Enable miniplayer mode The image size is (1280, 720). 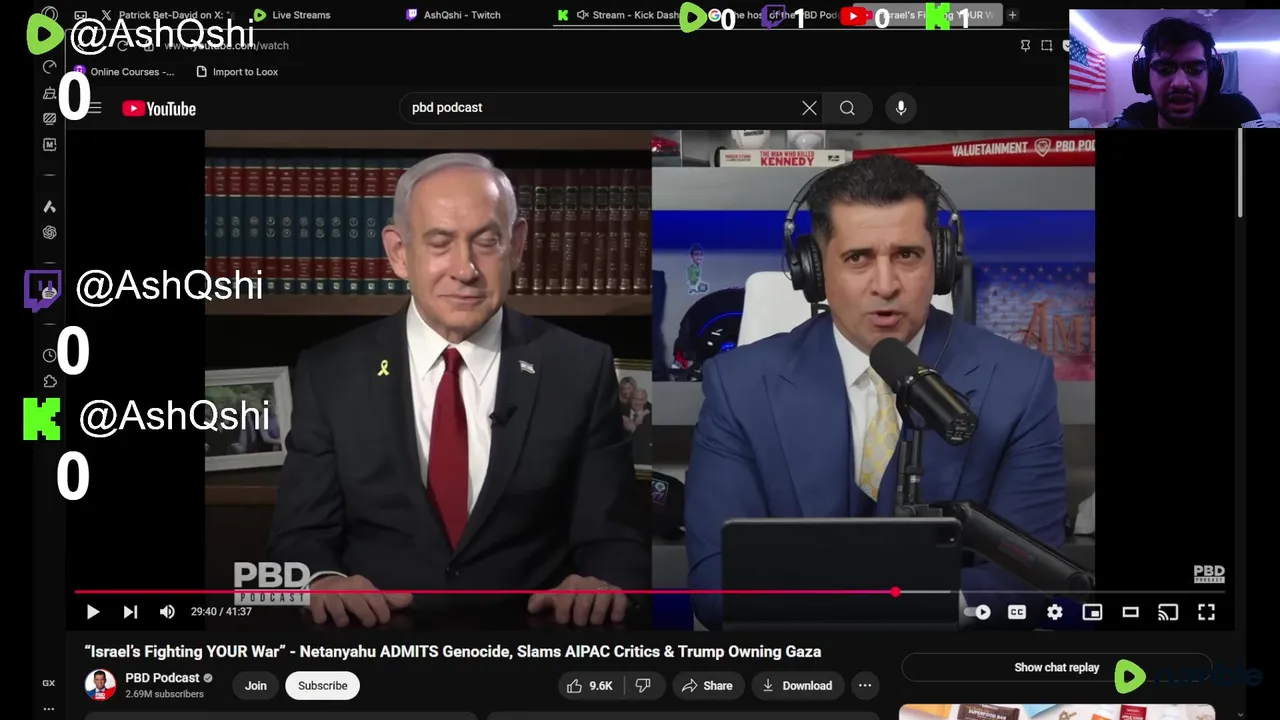point(1092,612)
